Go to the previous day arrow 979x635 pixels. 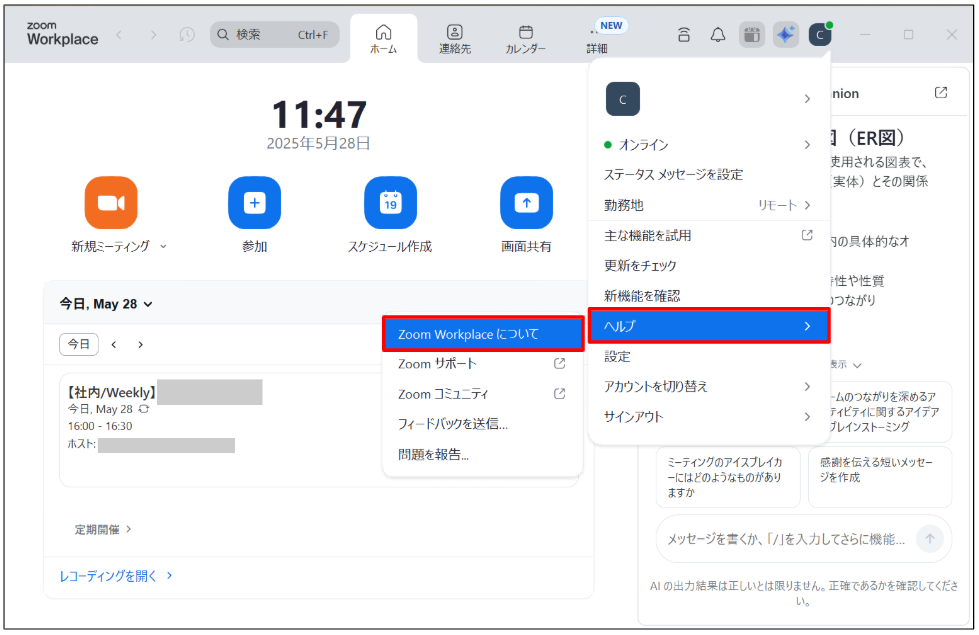(114, 345)
